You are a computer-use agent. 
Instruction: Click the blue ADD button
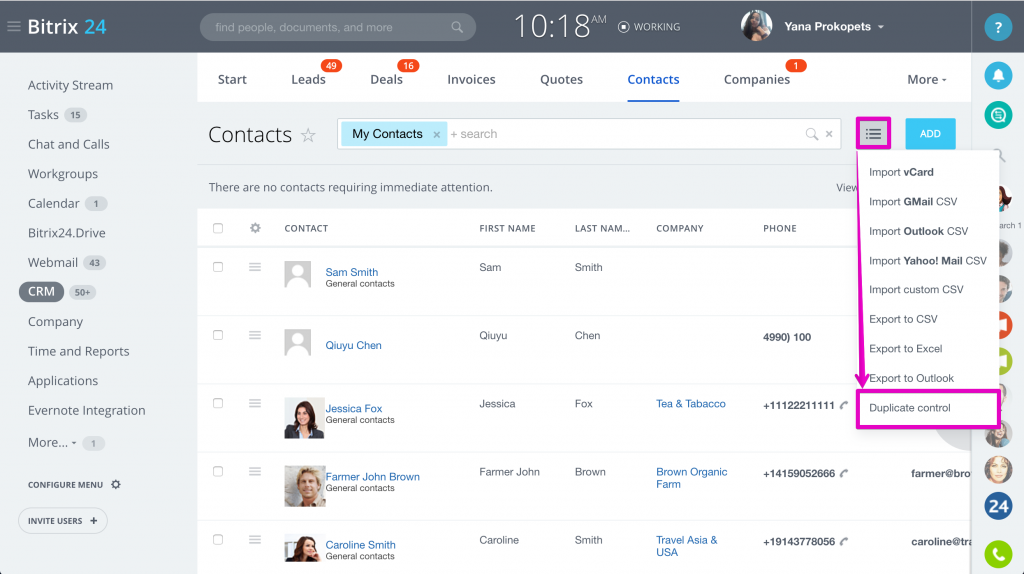(x=930, y=134)
